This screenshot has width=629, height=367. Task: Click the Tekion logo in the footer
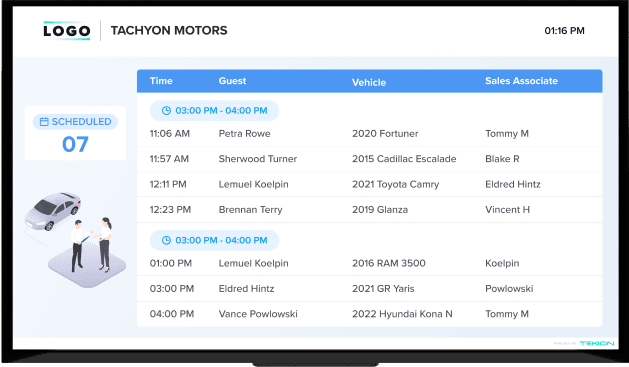pyautogui.click(x=597, y=343)
